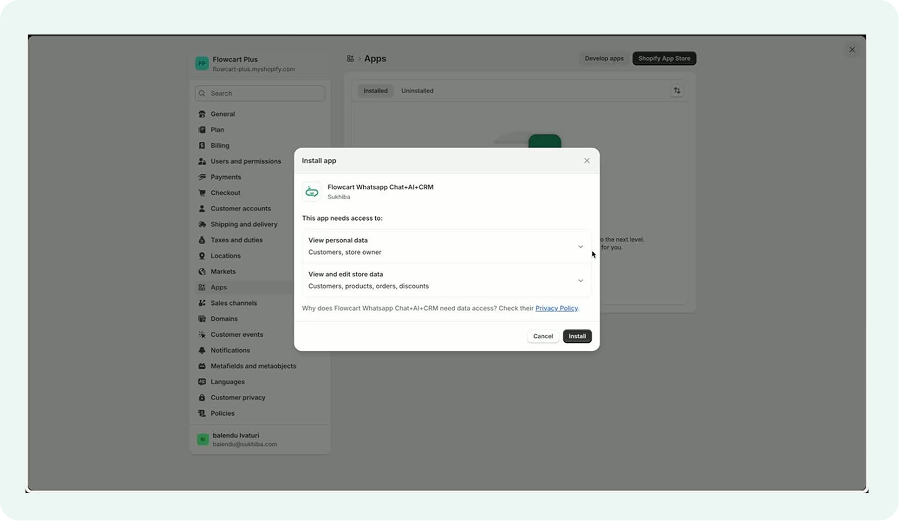Click the Shipping and delivery truck icon
Screen dimensions: 899x521
pos(202,224)
